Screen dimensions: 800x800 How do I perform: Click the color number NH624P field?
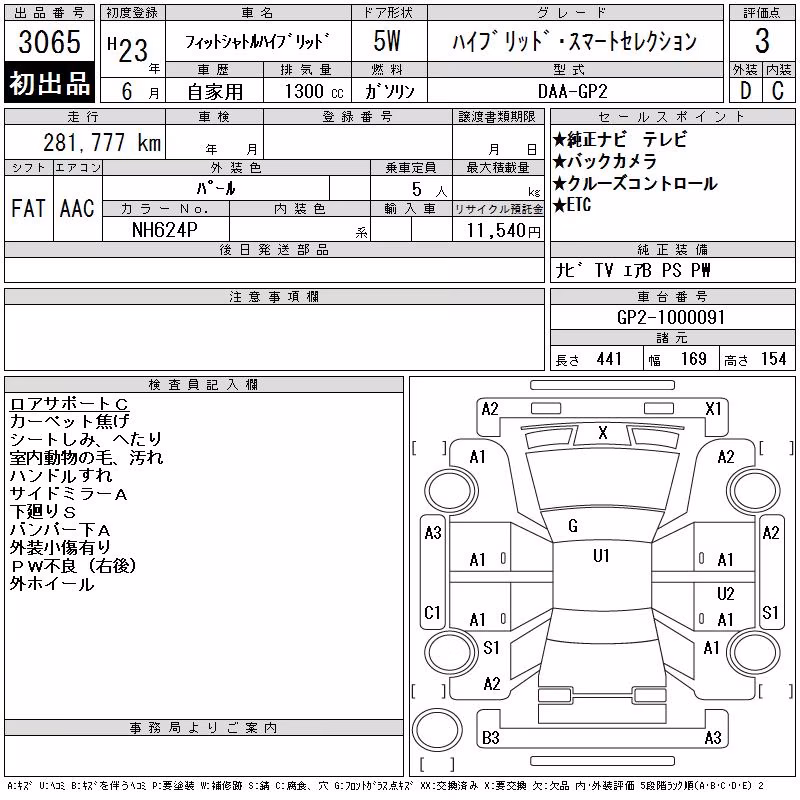click(165, 230)
